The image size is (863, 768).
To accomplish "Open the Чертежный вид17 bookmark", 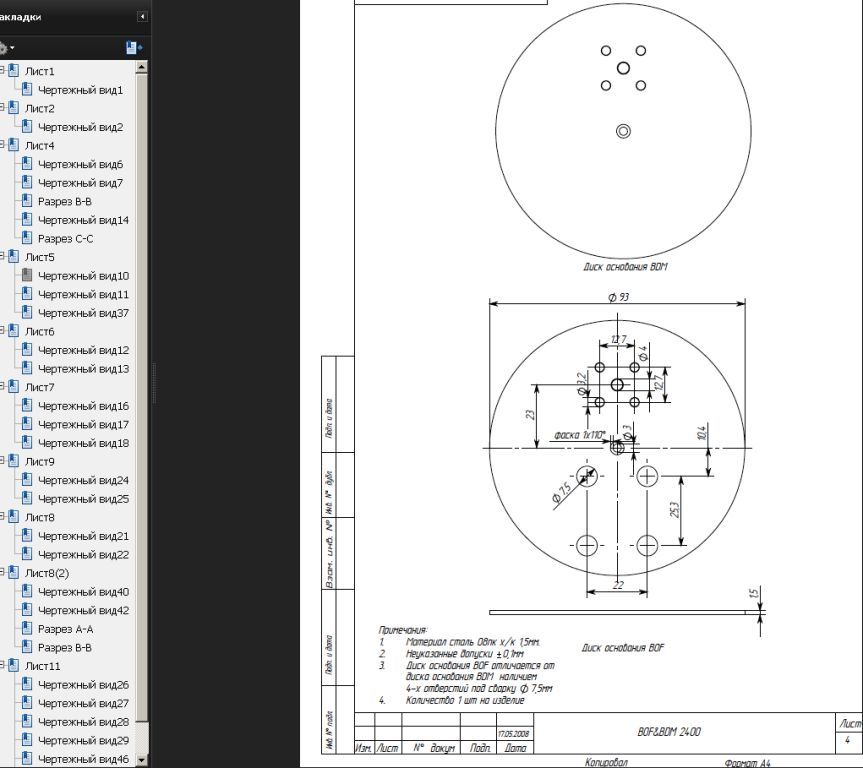I will tap(83, 424).
